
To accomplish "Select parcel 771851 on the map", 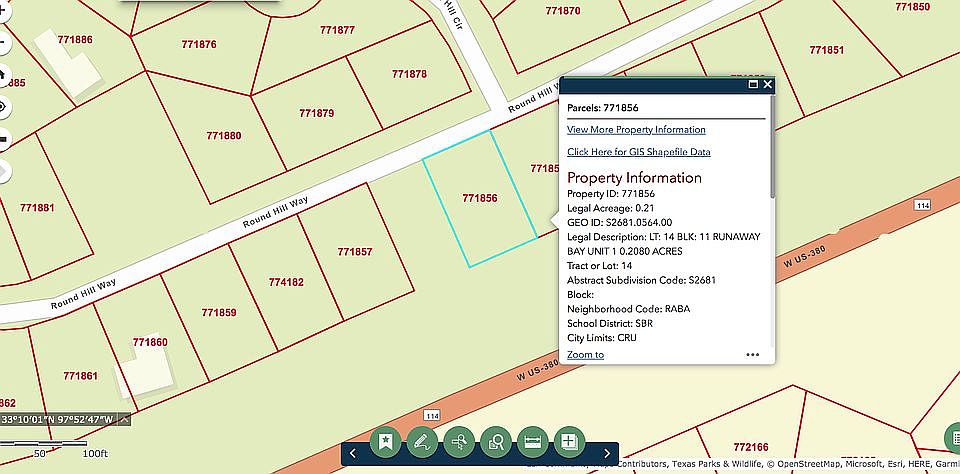I will 827,50.
